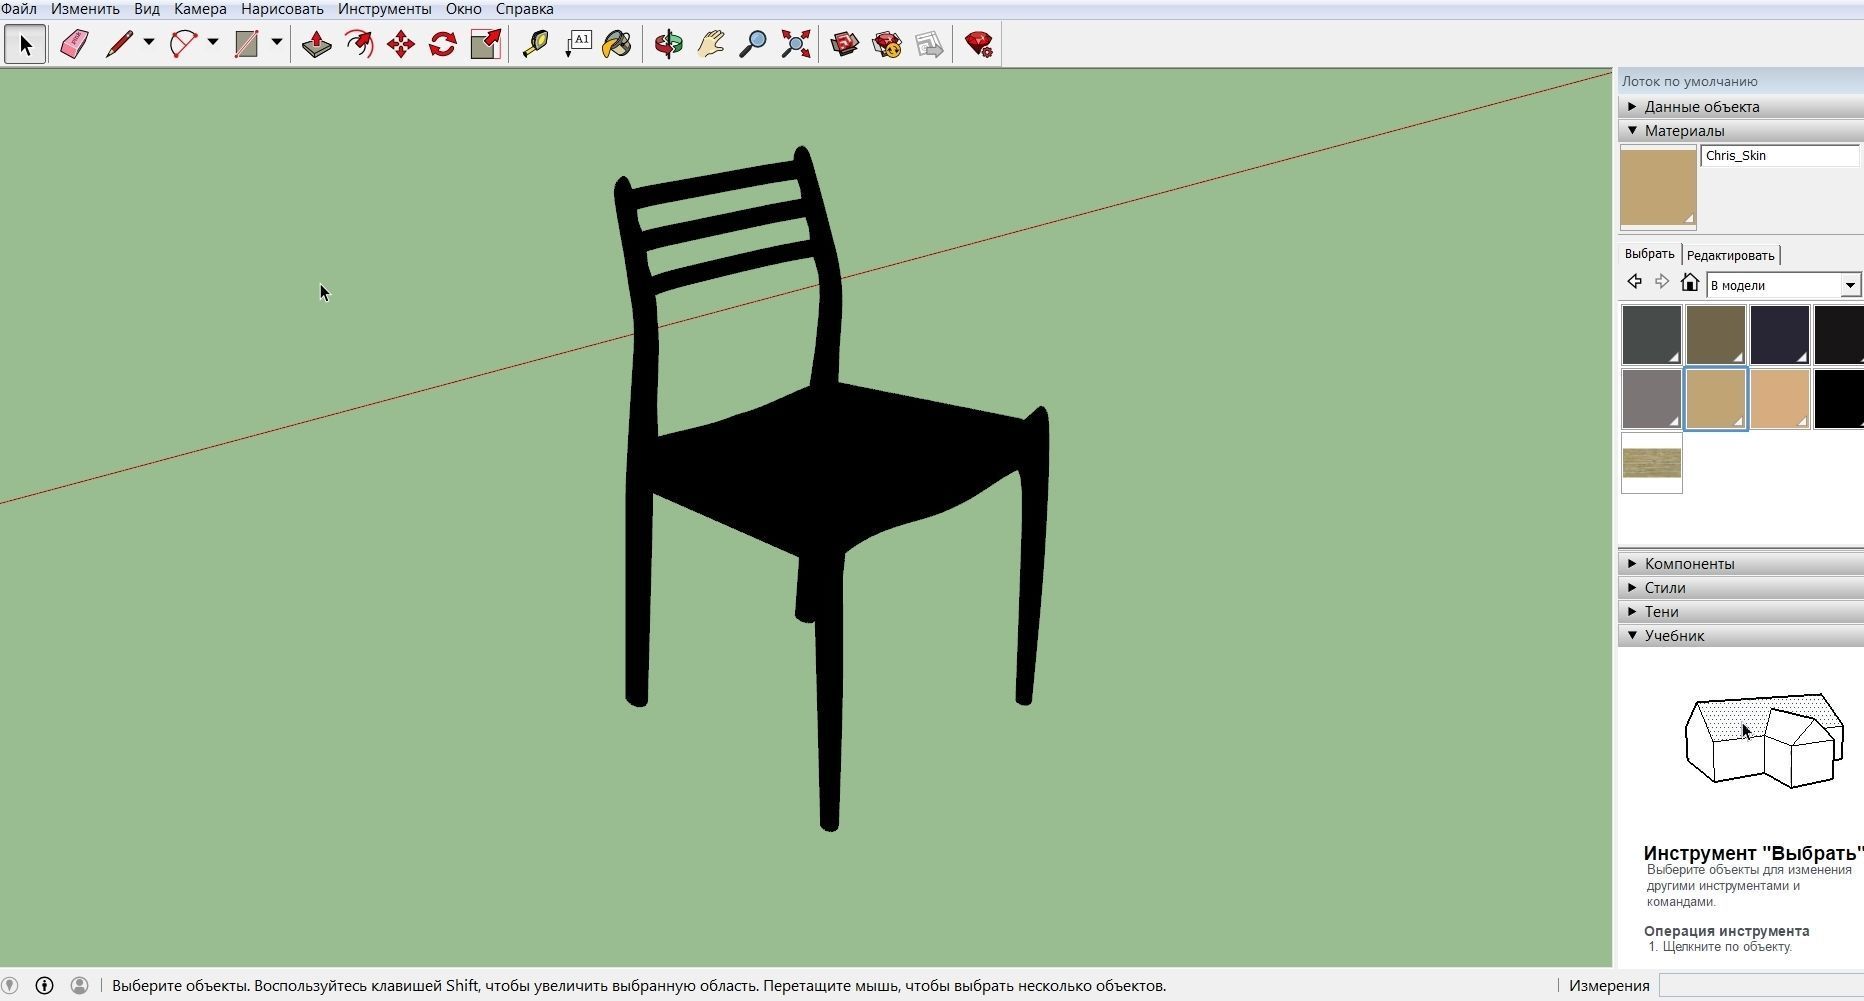
Task: Select the Paint Bucket tool
Action: click(x=617, y=44)
